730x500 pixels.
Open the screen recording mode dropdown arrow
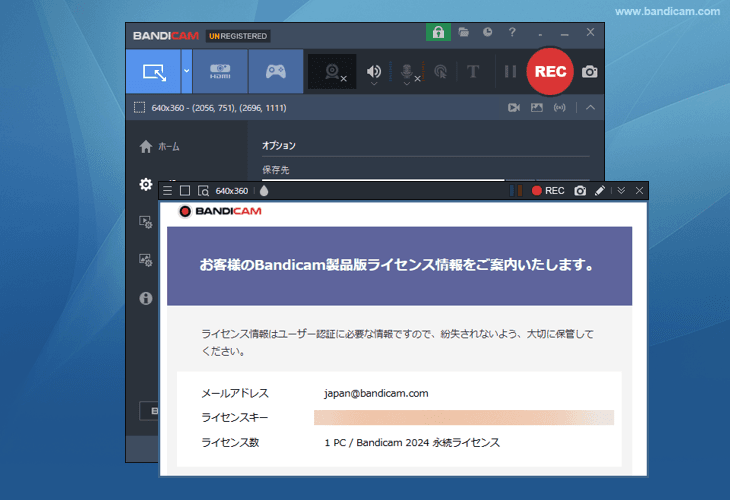(187, 72)
